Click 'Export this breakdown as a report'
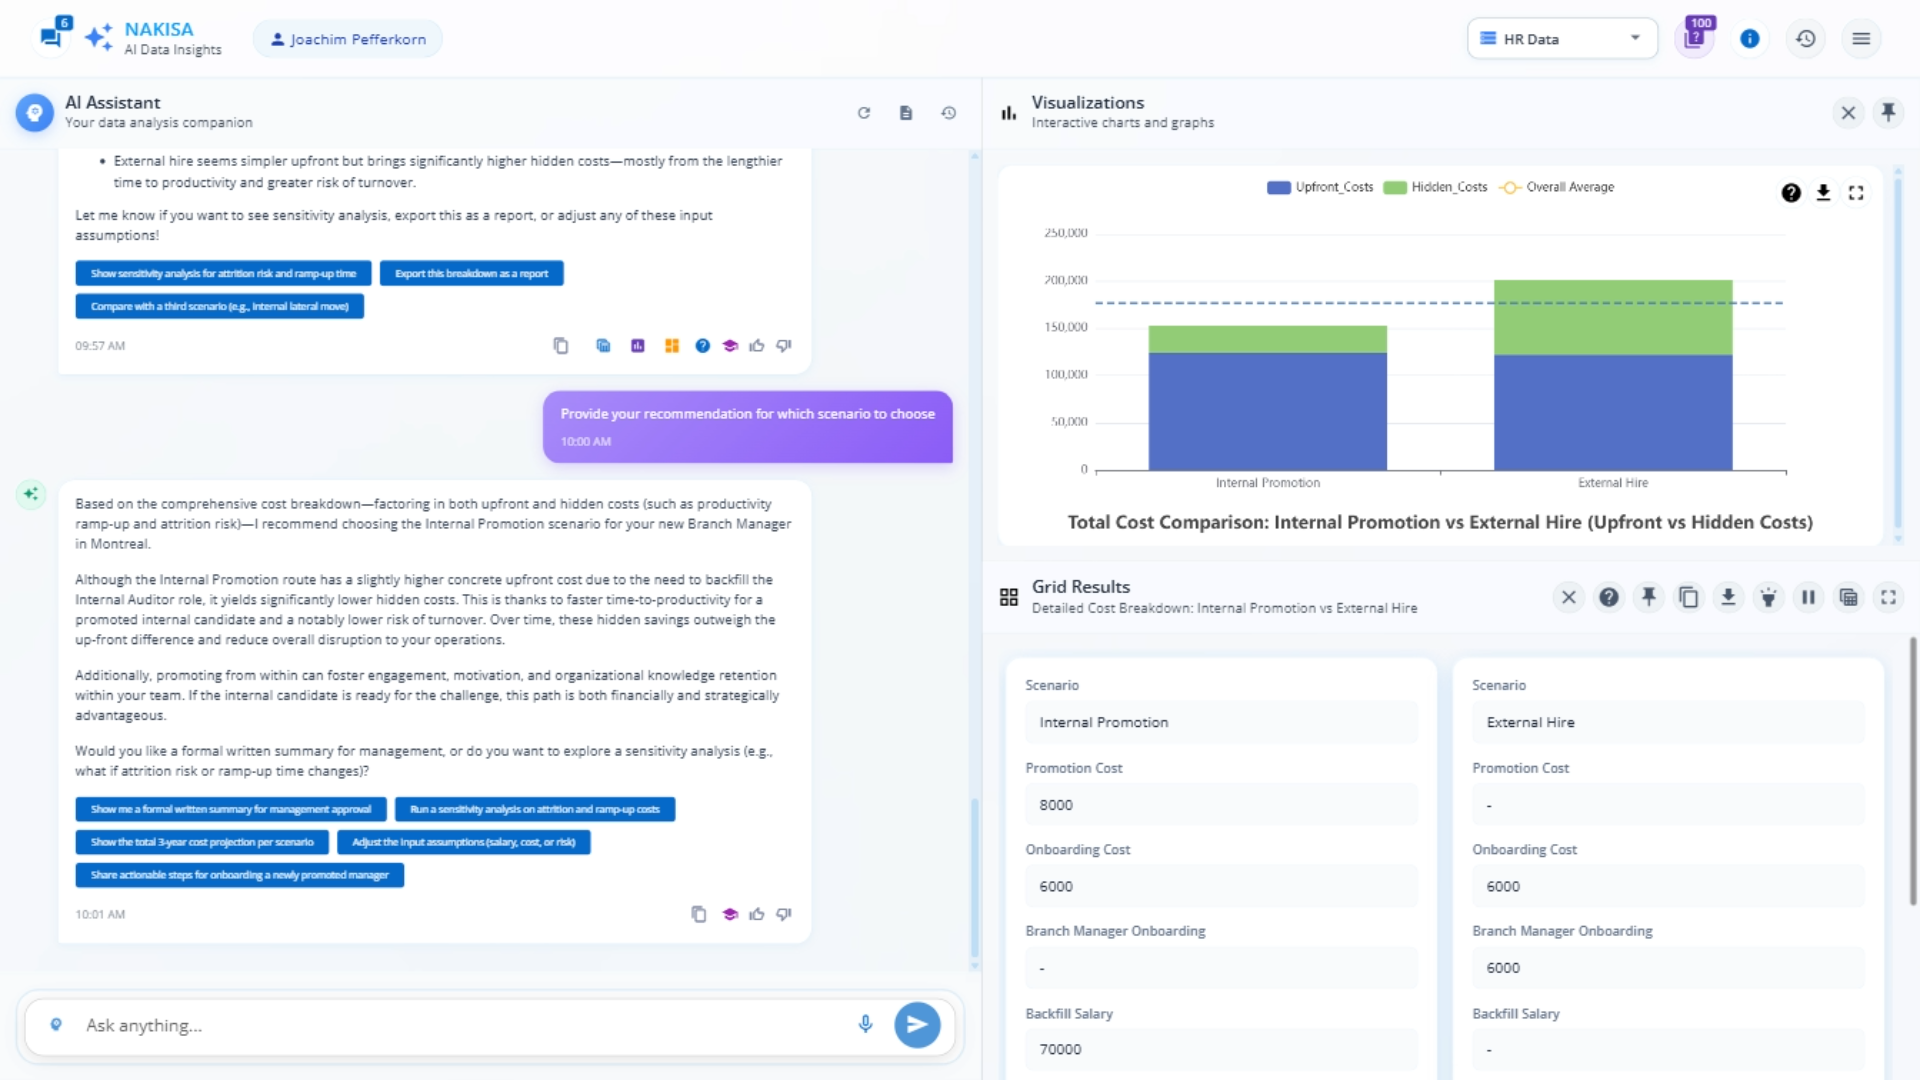The image size is (1920, 1080). pyautogui.click(x=471, y=273)
